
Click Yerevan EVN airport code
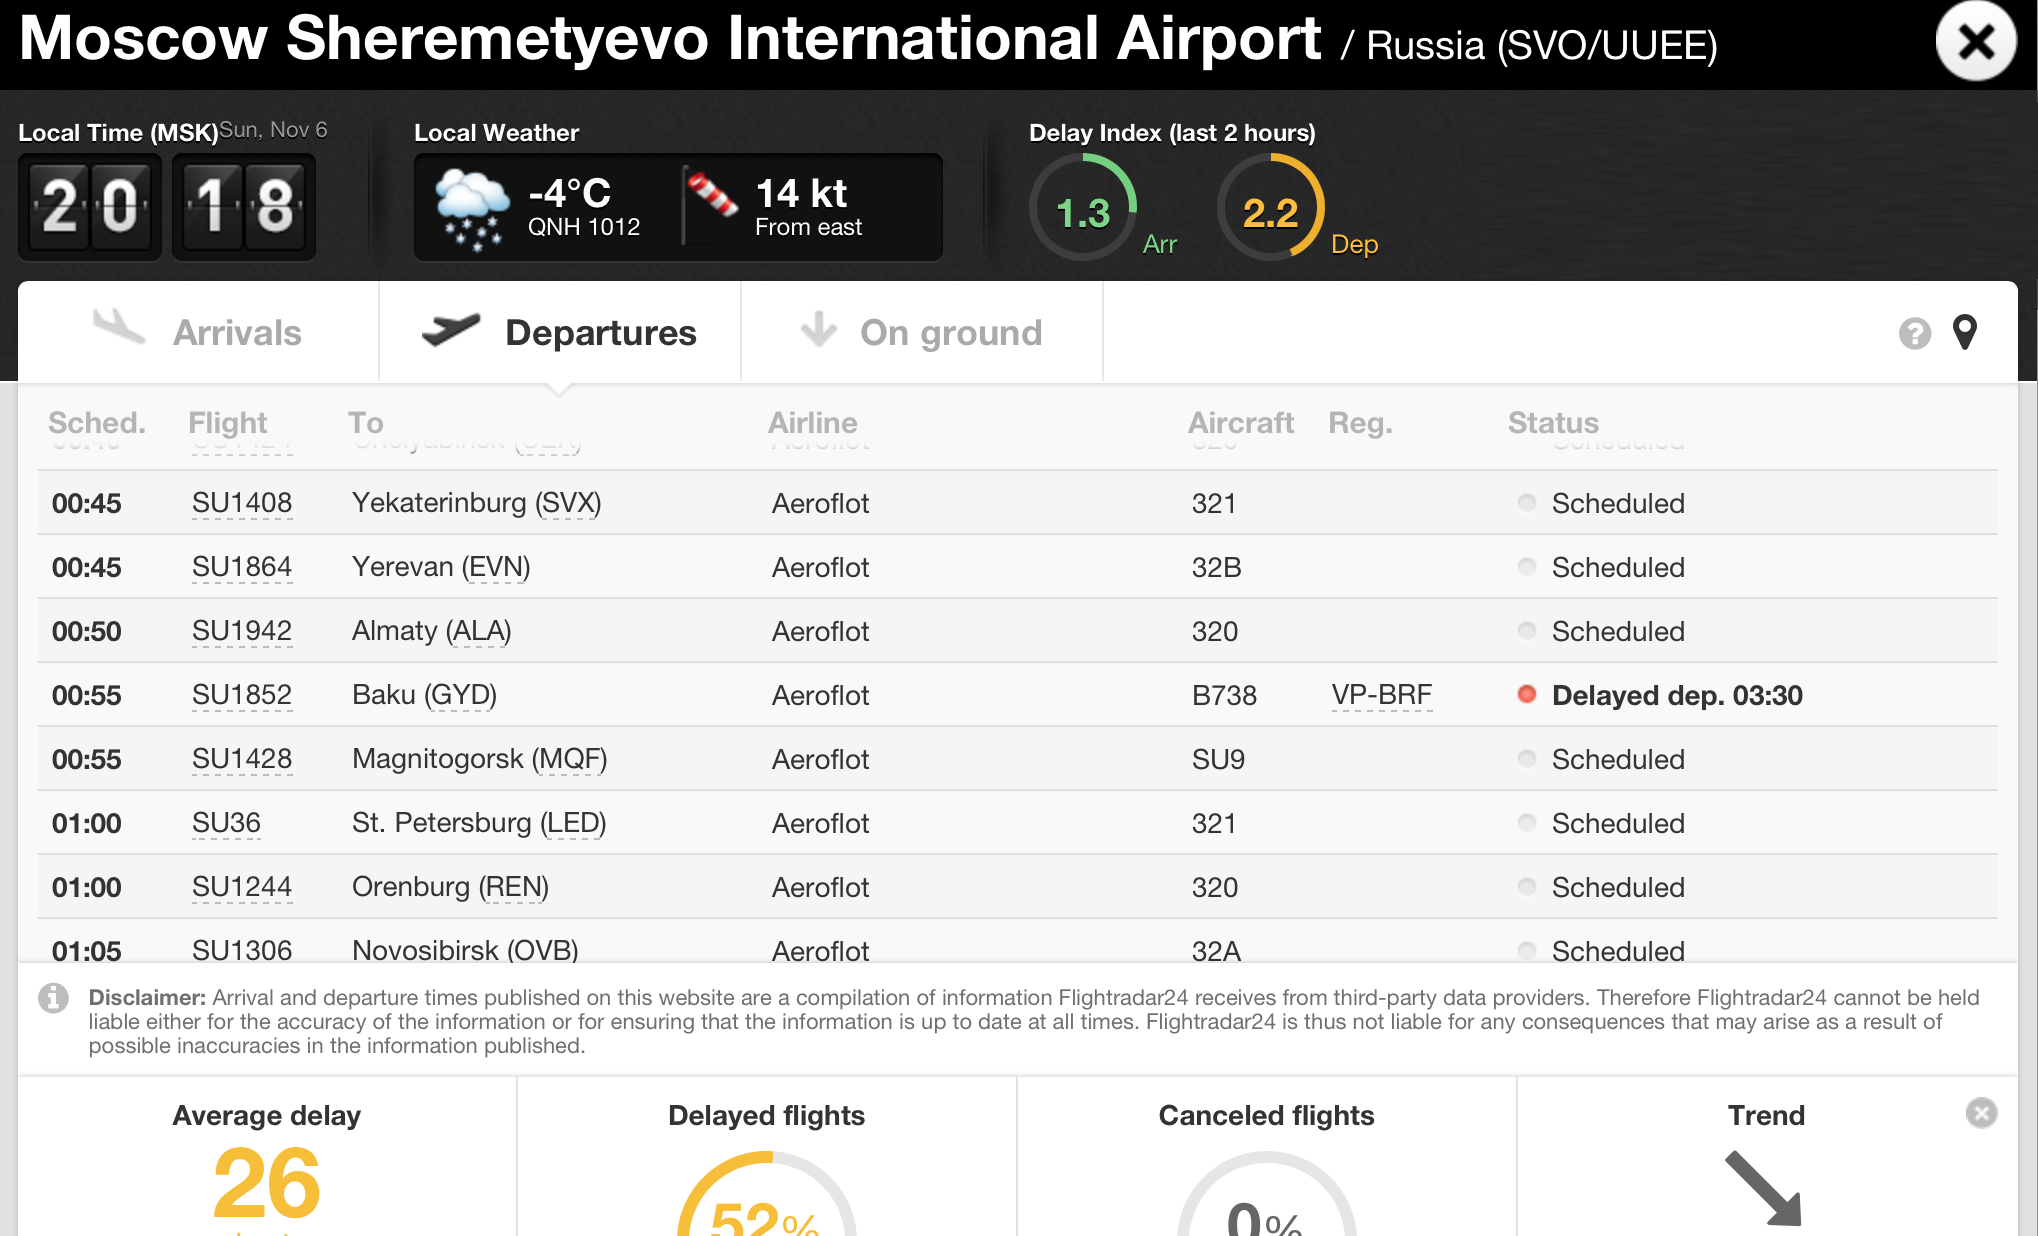coord(497,567)
